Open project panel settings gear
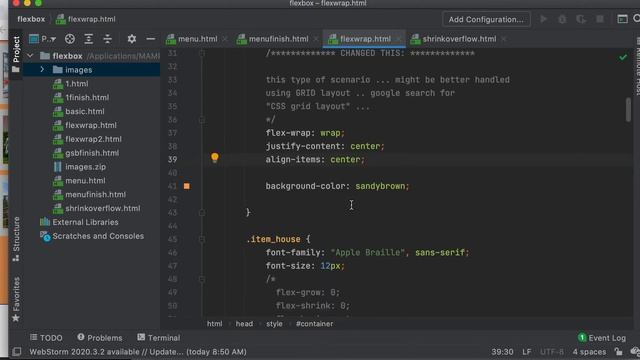This screenshot has height=360, width=640. pos(131,39)
